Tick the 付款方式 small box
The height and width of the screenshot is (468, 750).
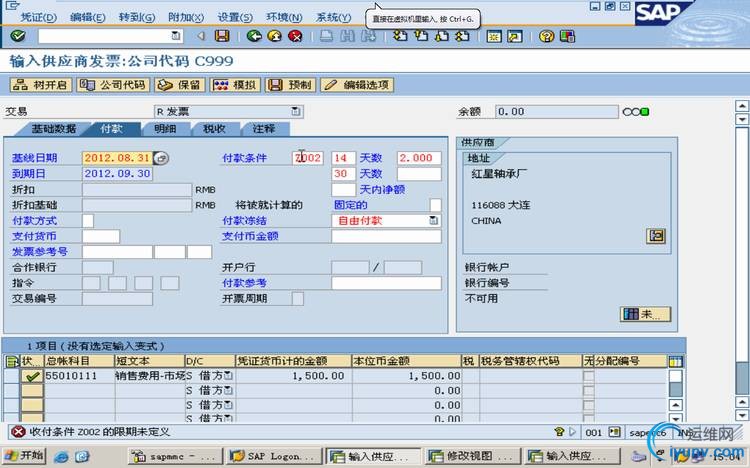tap(88, 221)
